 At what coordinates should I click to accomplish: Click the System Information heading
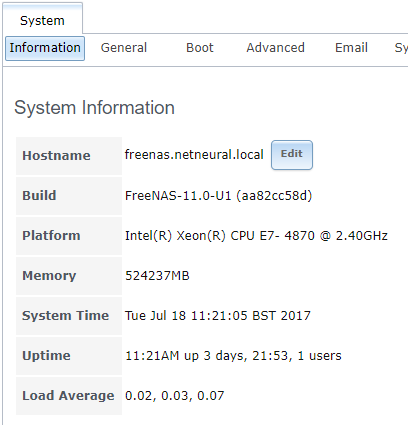click(94, 108)
